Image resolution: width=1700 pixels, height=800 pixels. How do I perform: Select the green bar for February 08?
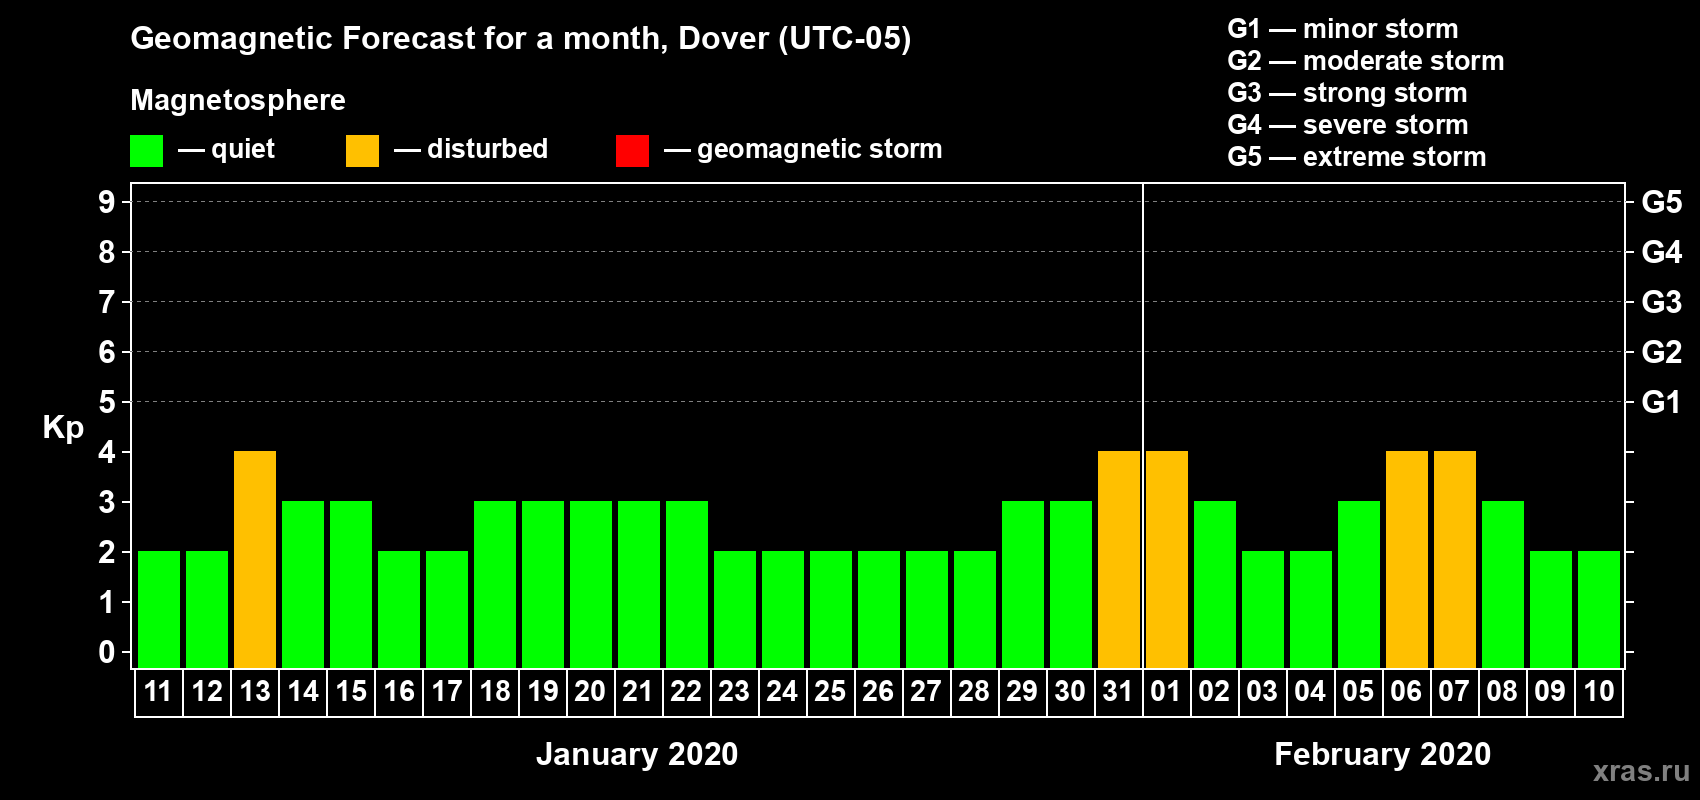[x=1503, y=585]
